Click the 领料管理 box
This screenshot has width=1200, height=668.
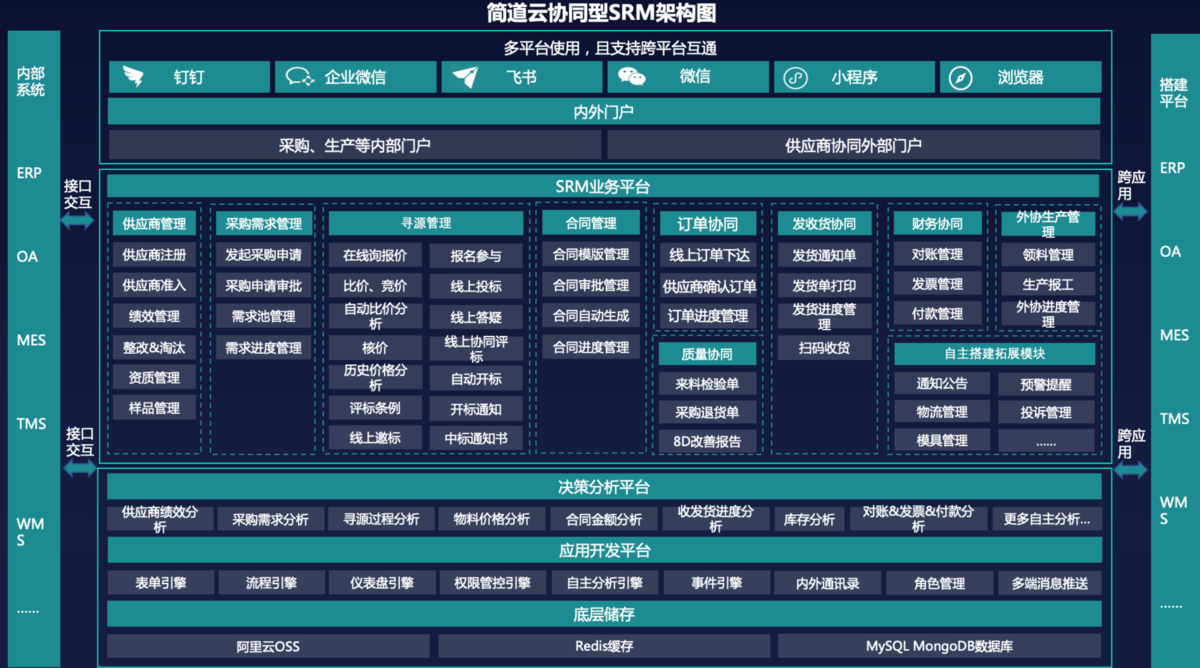[1048, 255]
